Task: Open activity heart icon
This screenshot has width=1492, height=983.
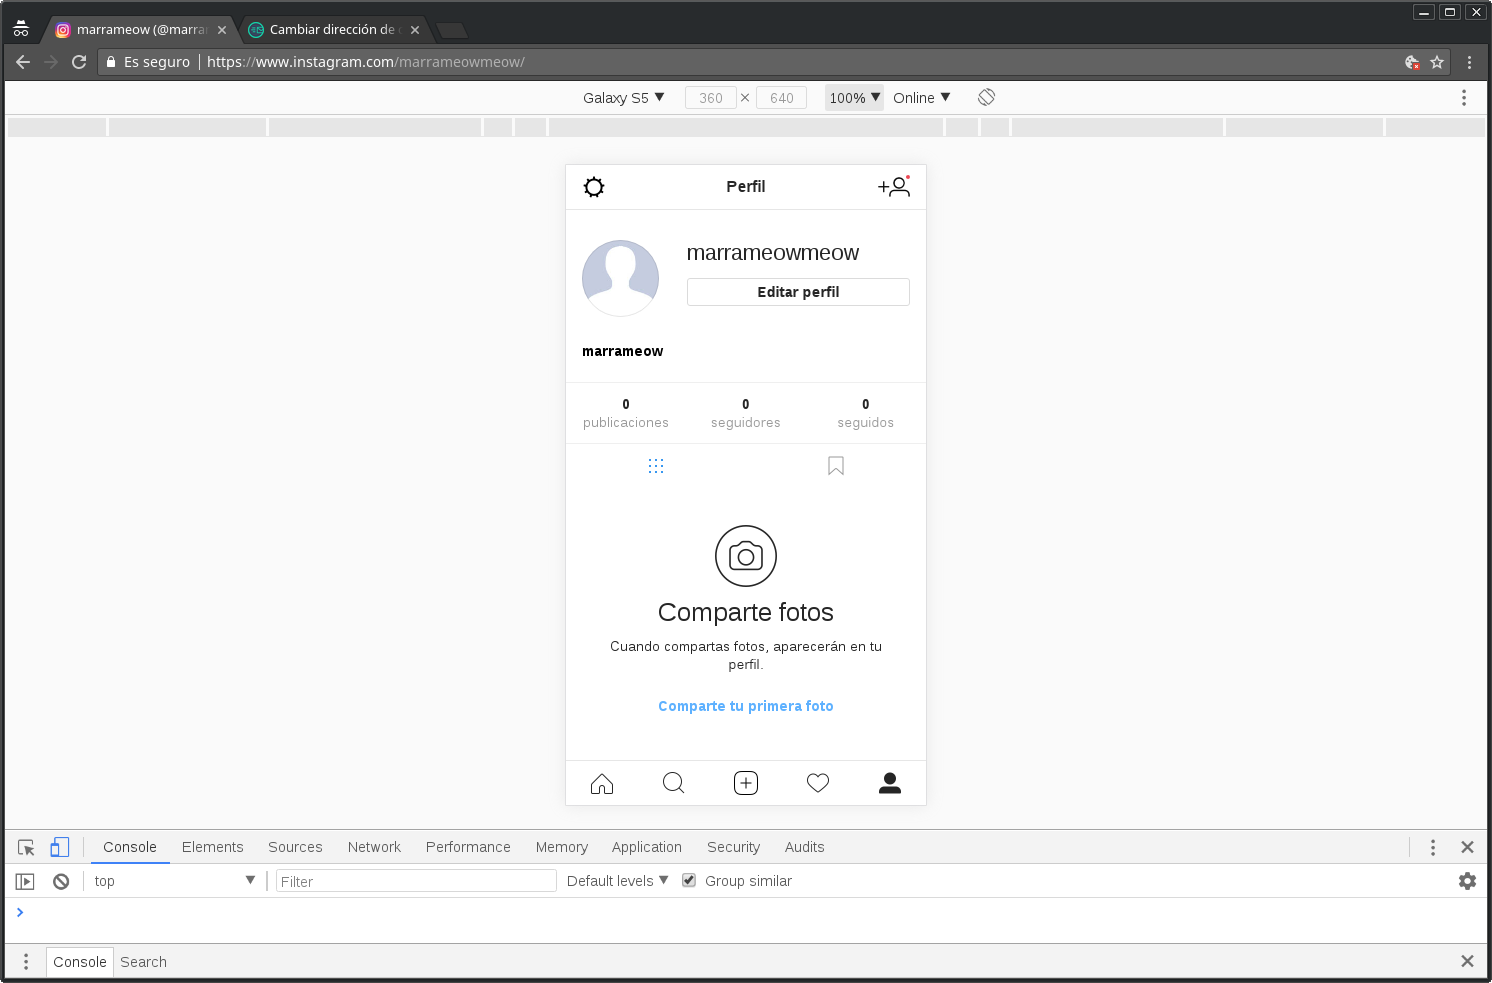Action: [818, 783]
